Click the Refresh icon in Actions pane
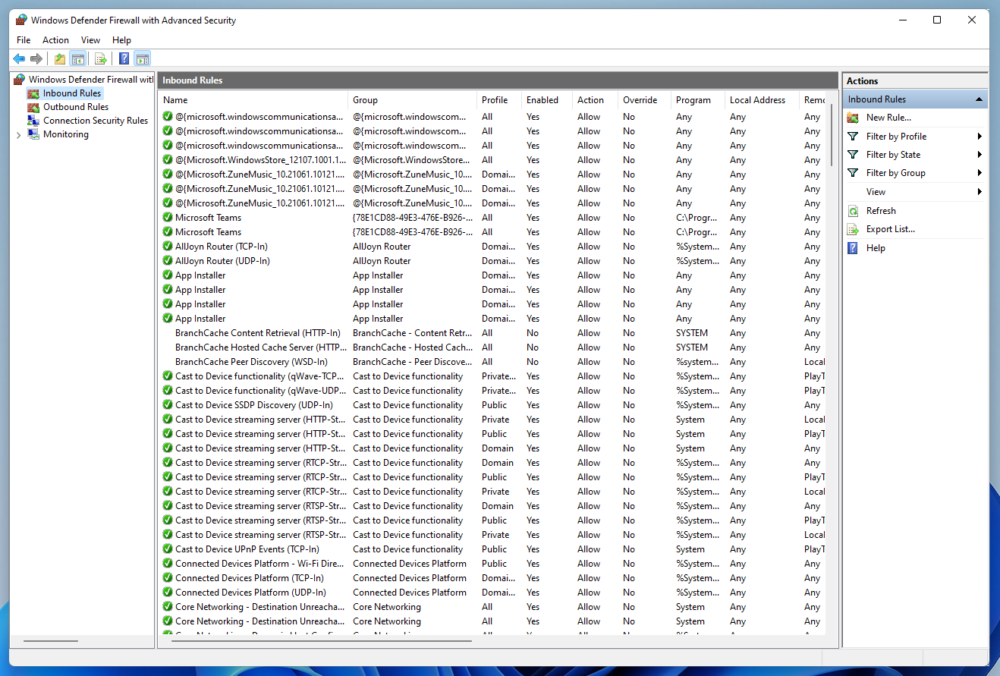1000x676 pixels. 853,210
